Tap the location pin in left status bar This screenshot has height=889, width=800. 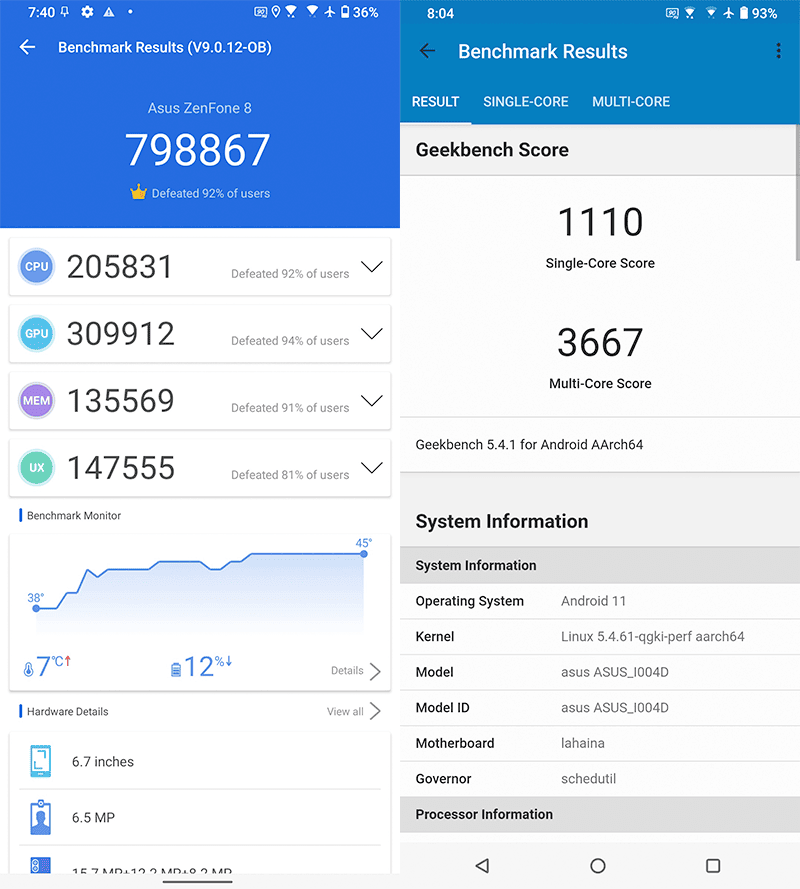coord(276,12)
